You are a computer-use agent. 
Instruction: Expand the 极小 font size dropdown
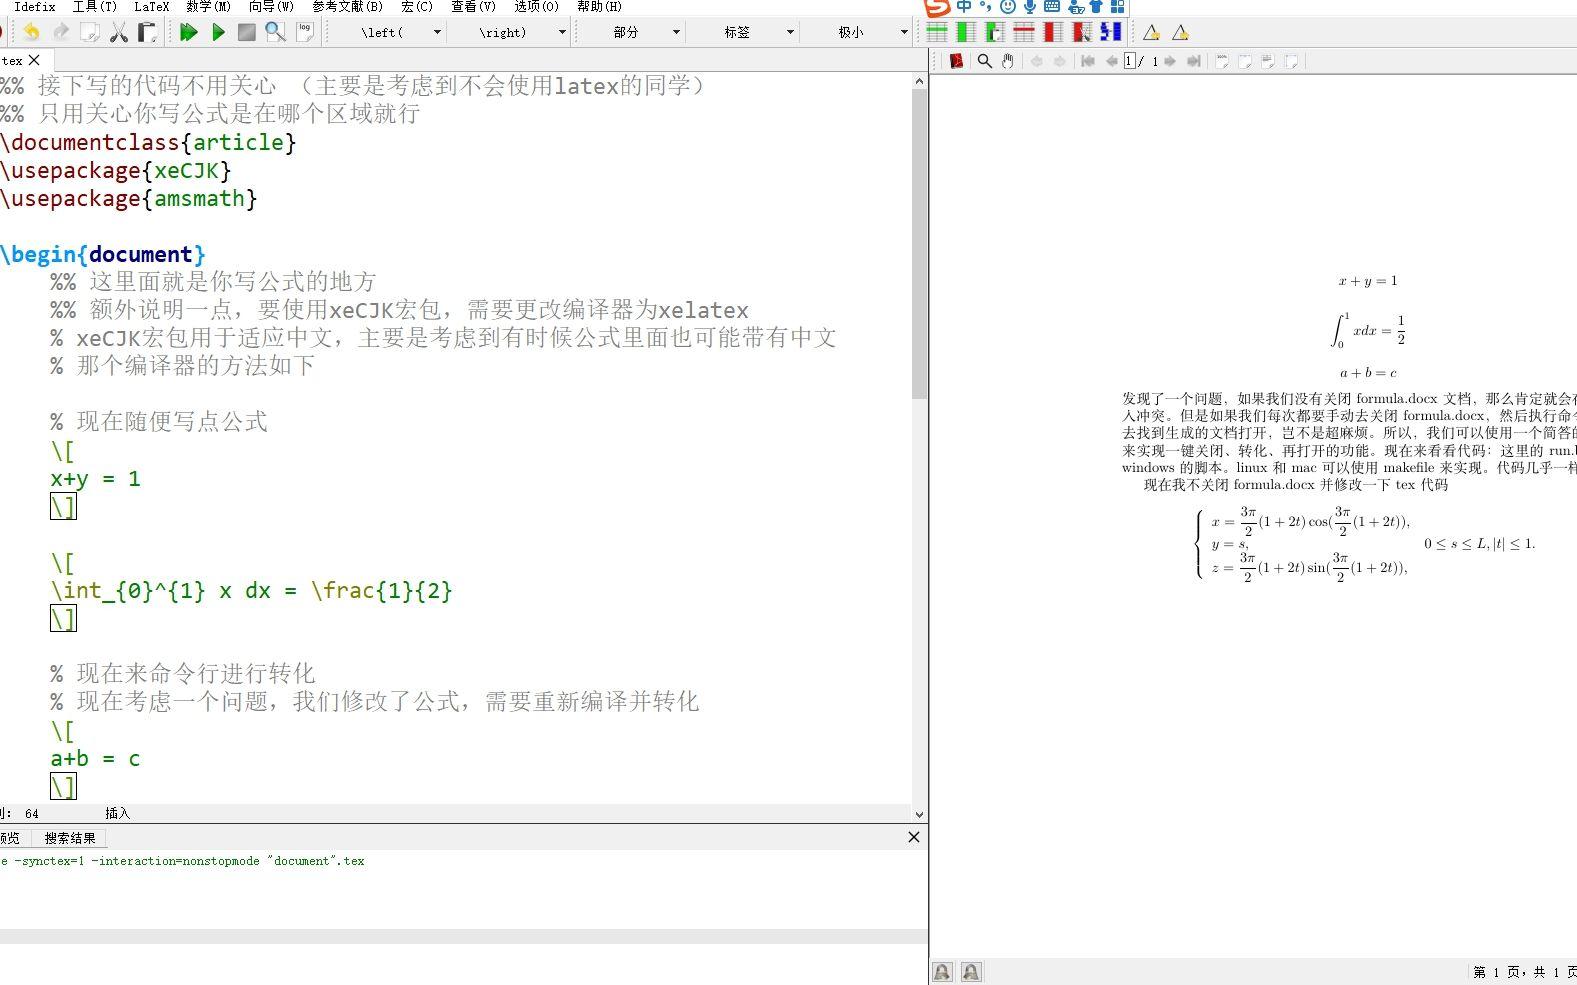click(x=904, y=32)
